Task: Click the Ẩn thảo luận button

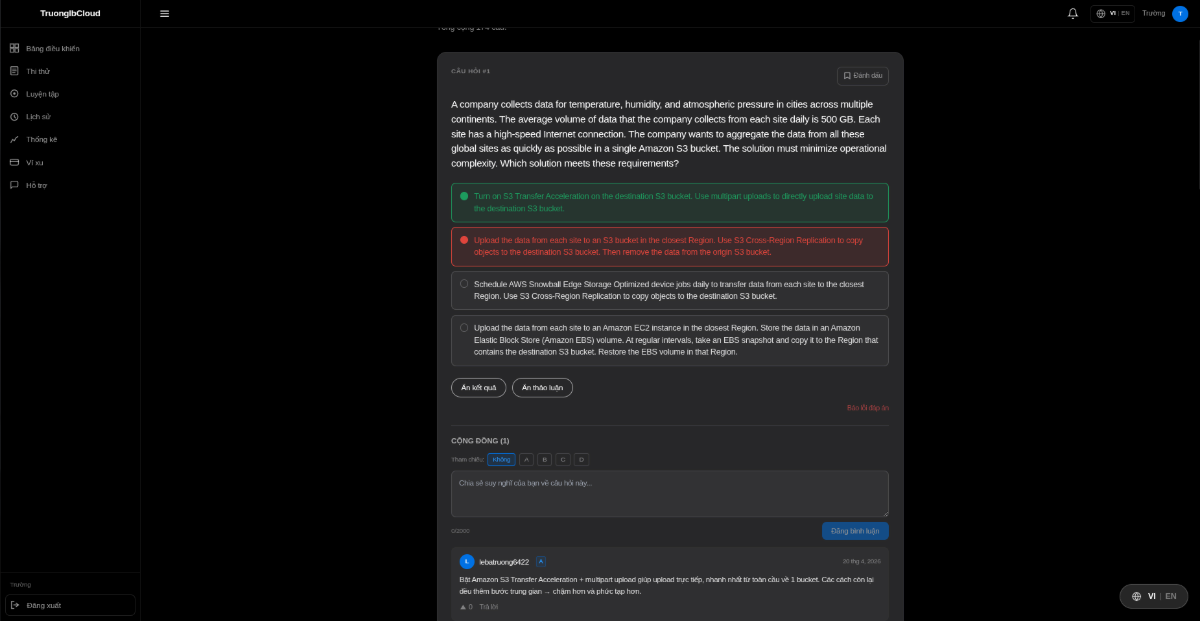Action: point(542,388)
